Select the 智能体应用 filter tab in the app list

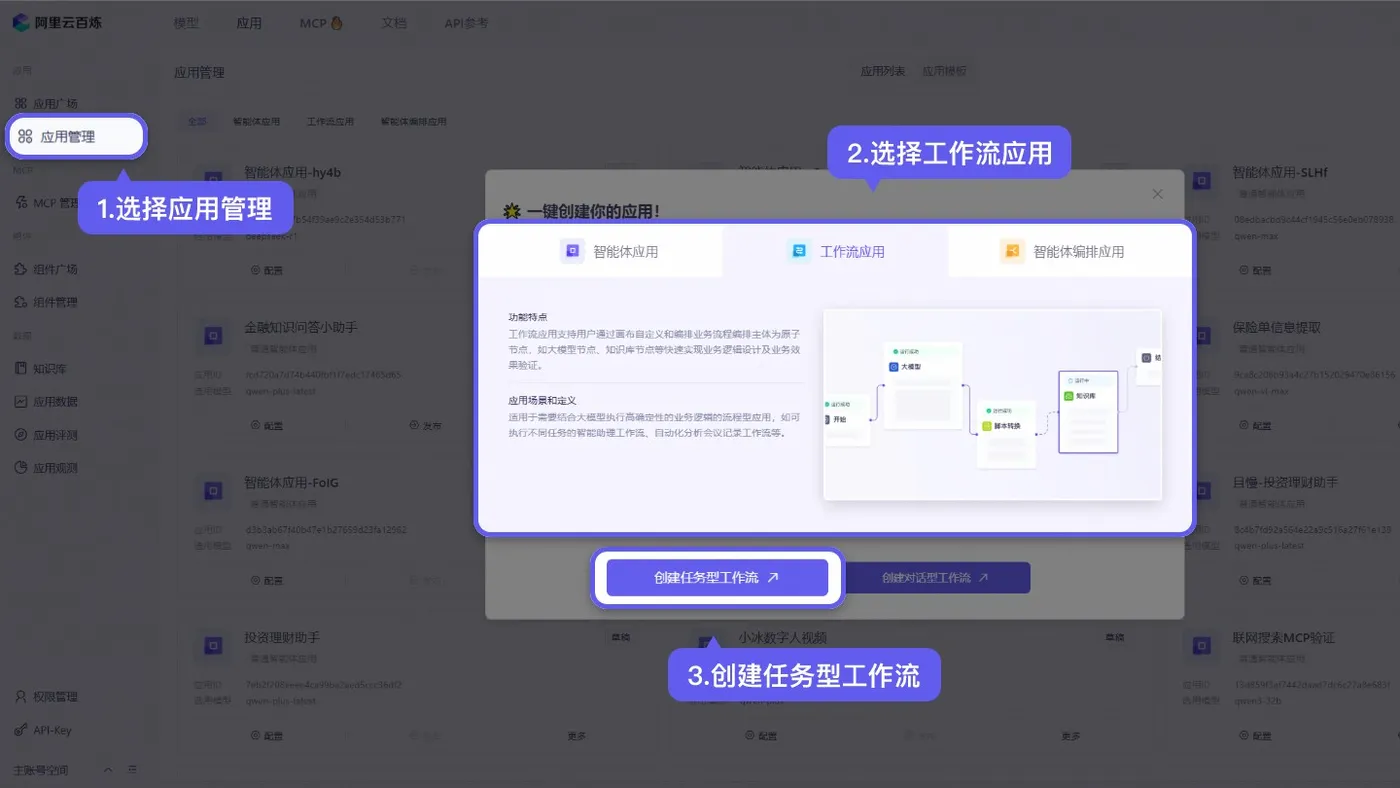(257, 122)
